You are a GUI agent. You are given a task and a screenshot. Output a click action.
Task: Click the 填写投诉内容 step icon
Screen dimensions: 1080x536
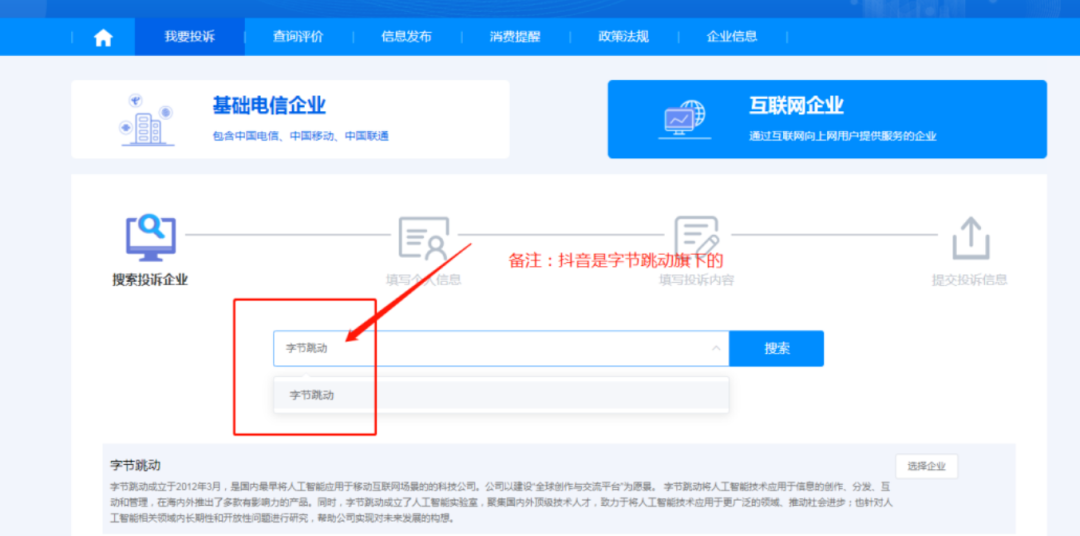point(696,237)
